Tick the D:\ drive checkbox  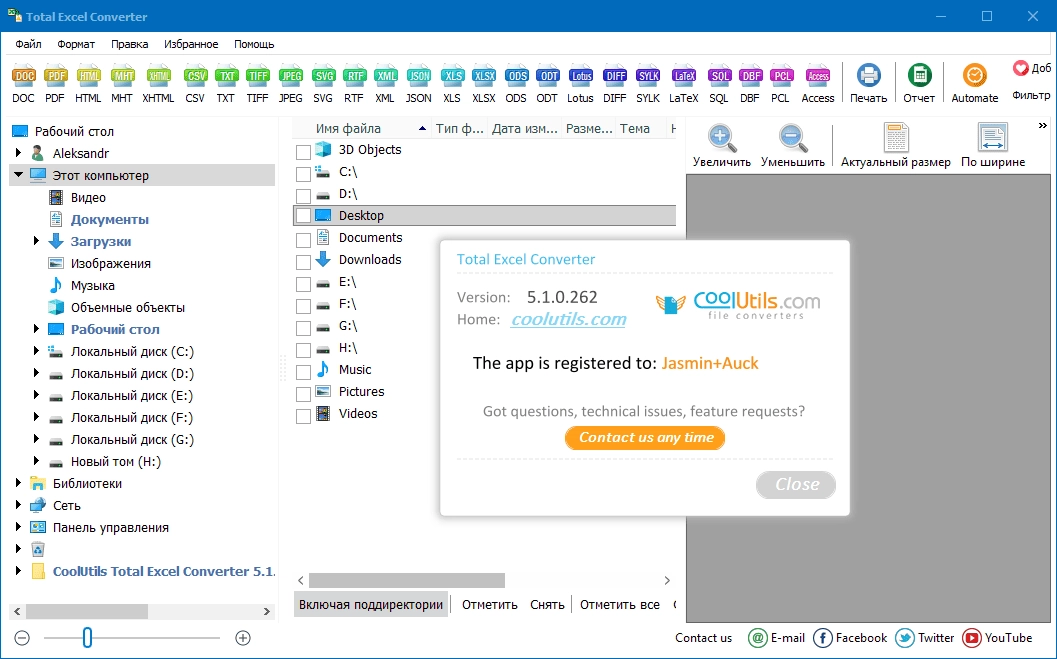pos(303,195)
